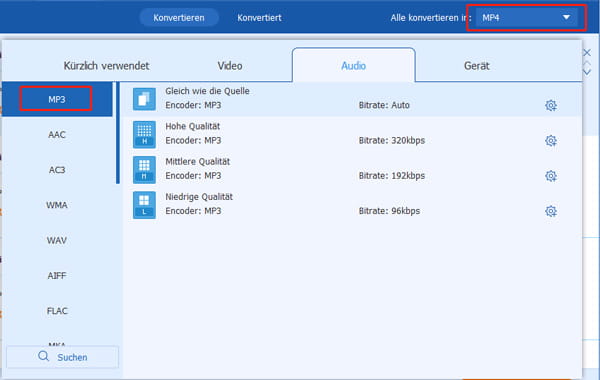The image size is (600, 380).
Task: Click the Bitrate: 96kbps value
Action: click(x=389, y=211)
